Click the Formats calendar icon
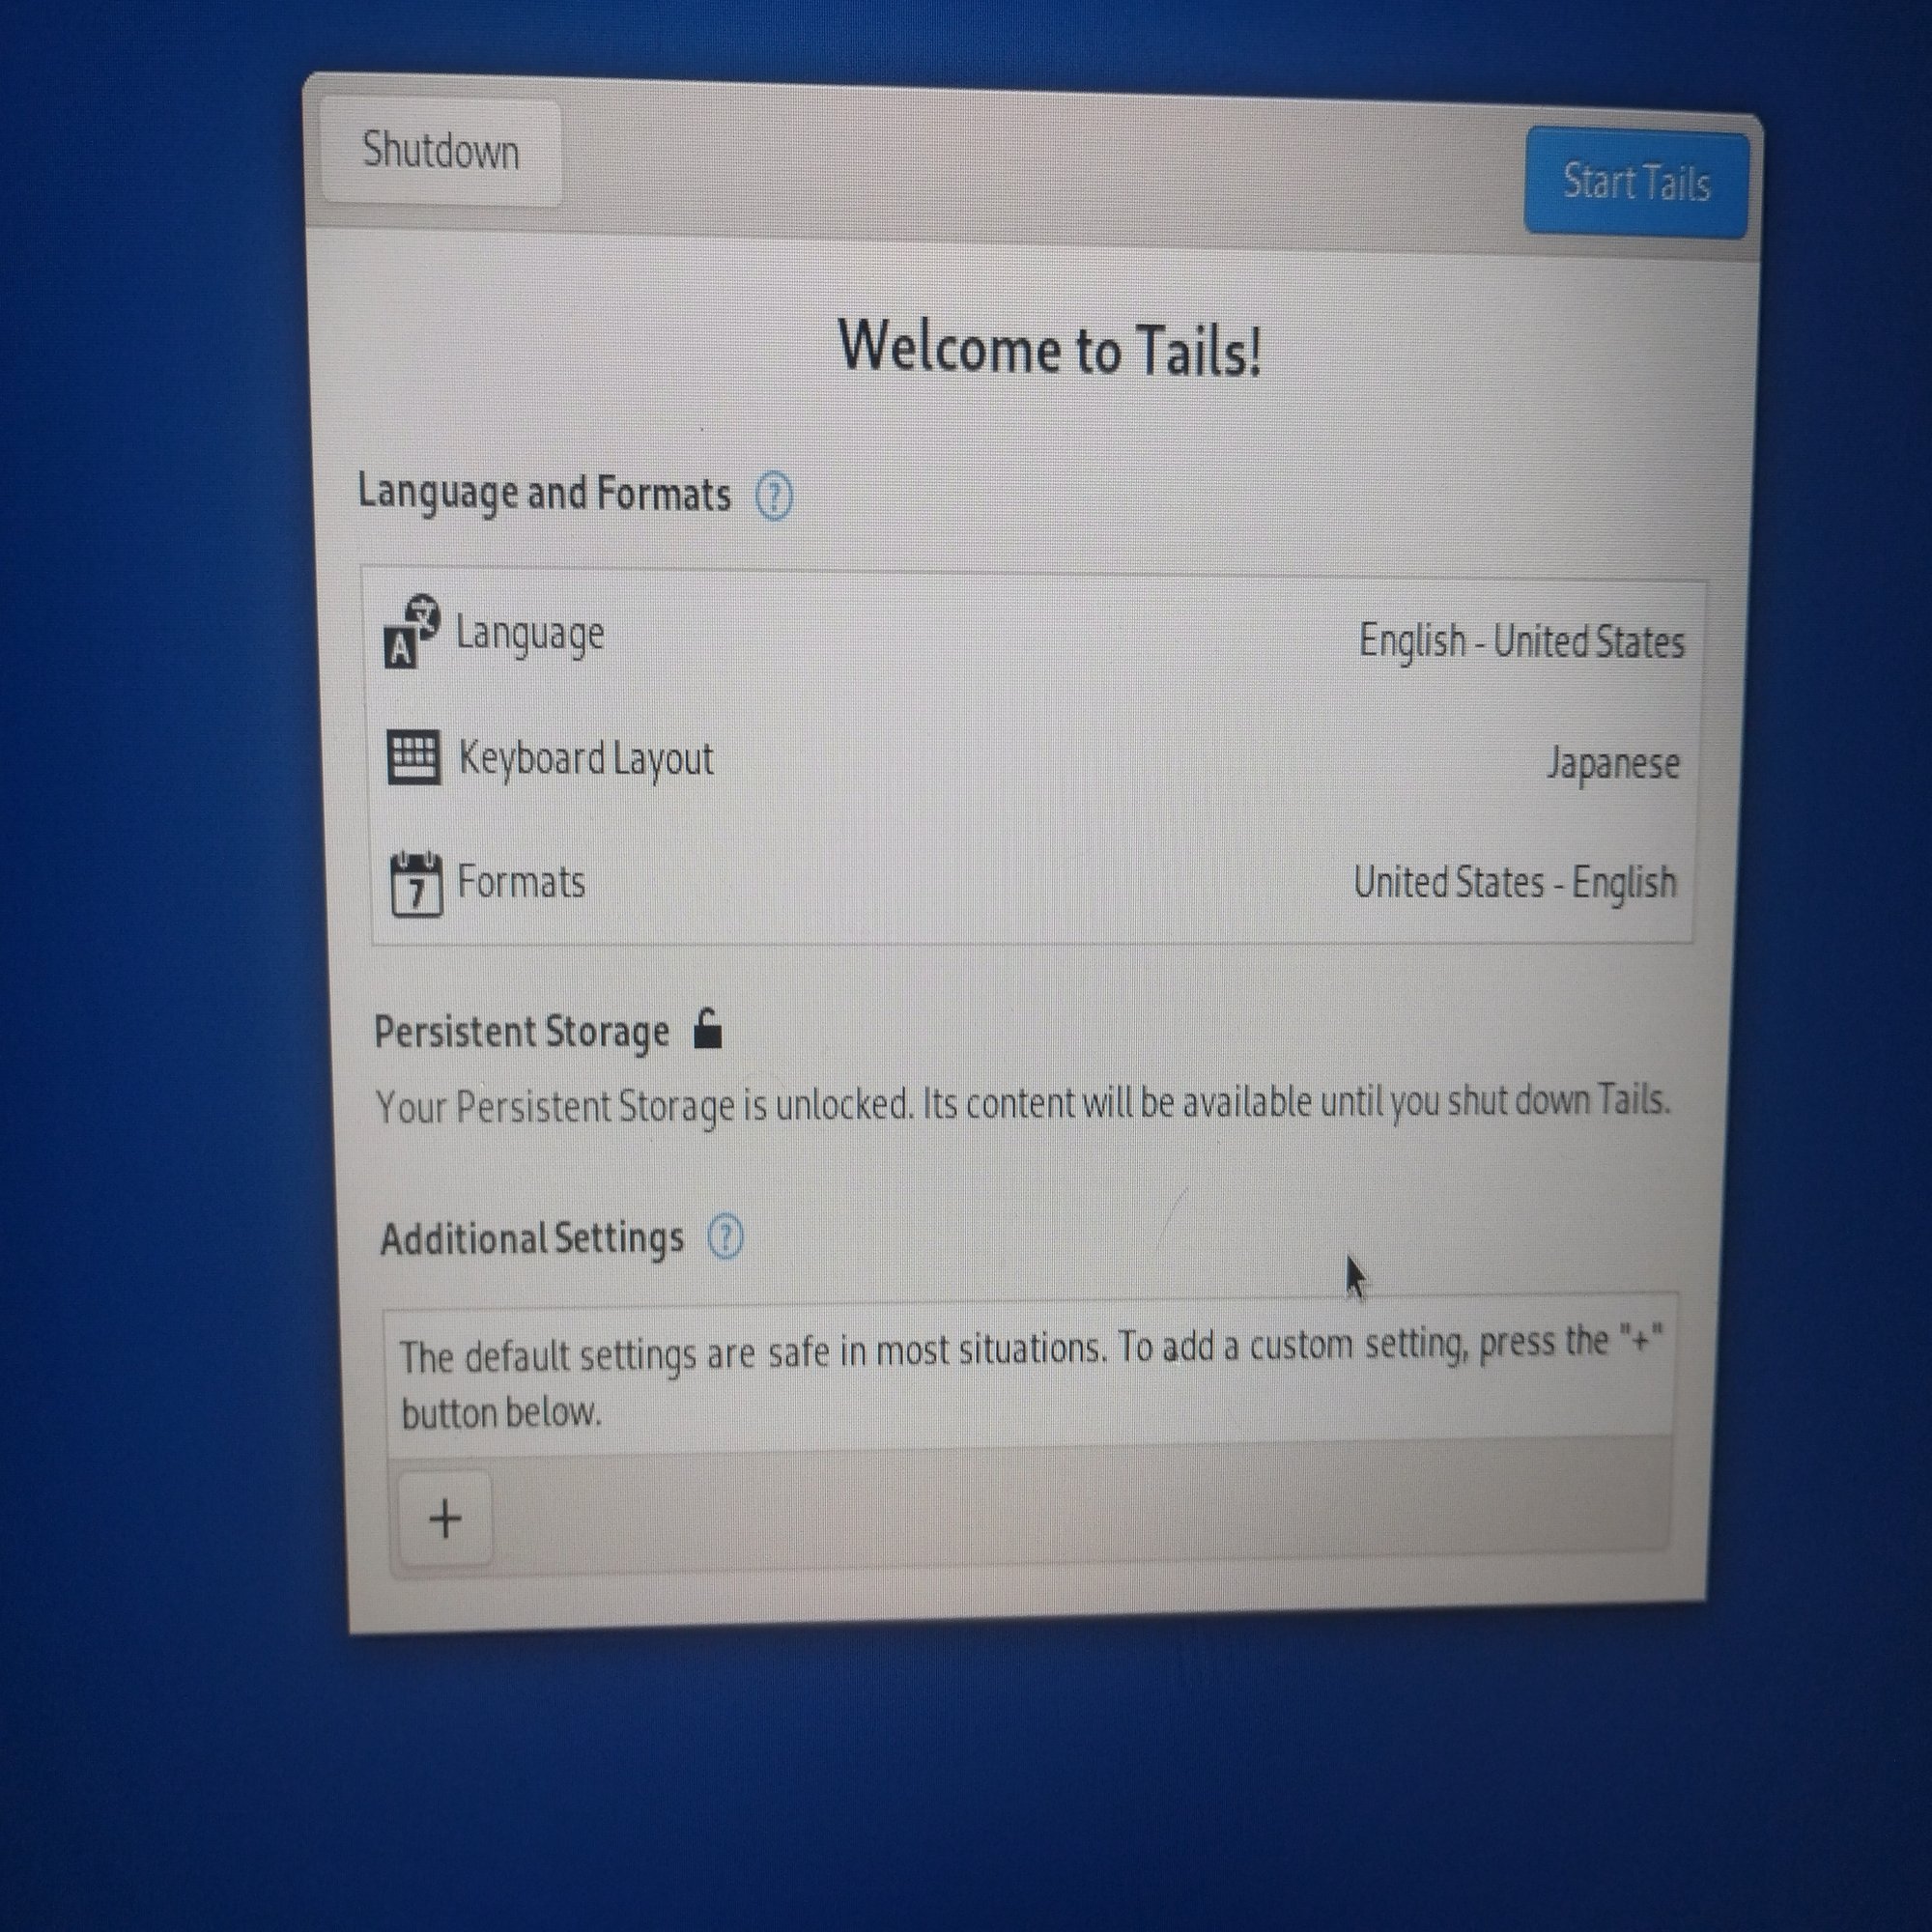1932x1932 pixels. click(416, 883)
